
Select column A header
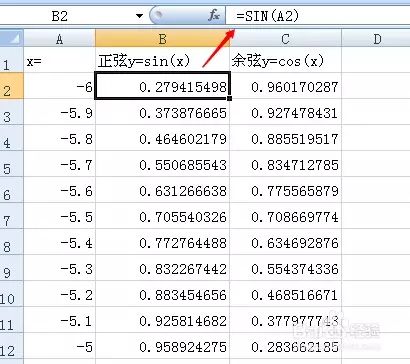tap(59, 39)
